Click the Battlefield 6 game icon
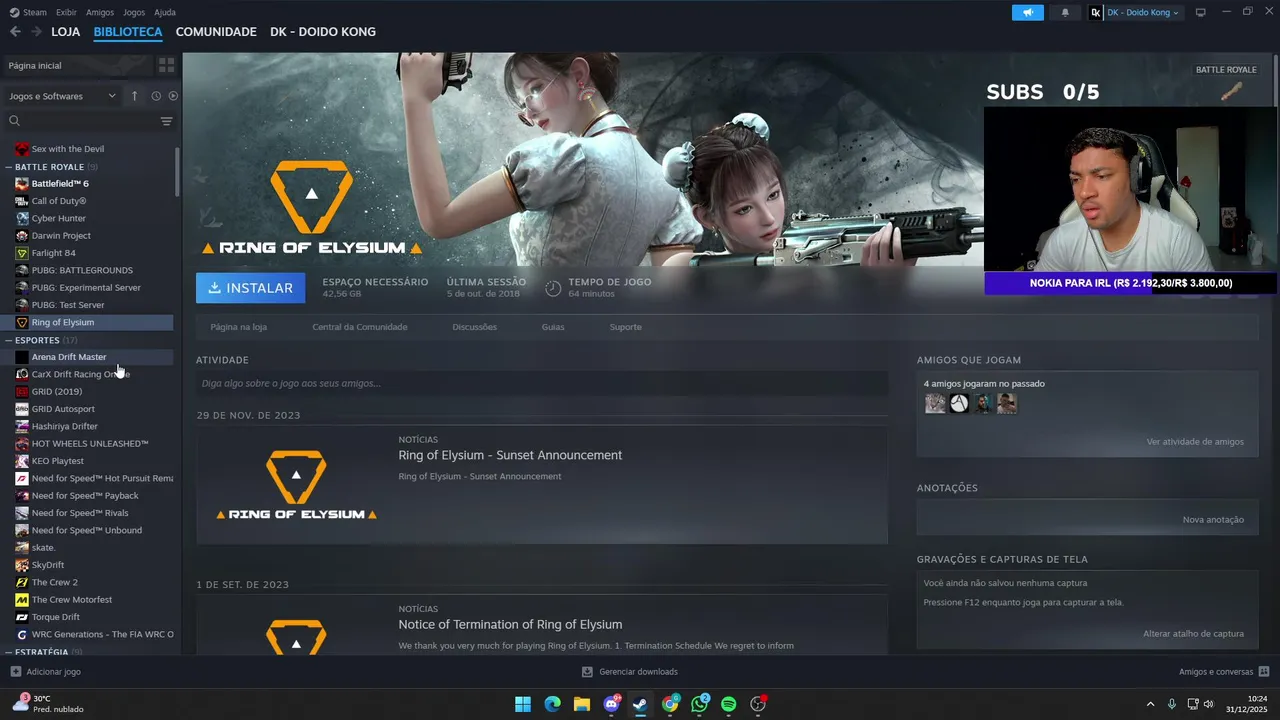Viewport: 1280px width, 720px height. (x=22, y=184)
